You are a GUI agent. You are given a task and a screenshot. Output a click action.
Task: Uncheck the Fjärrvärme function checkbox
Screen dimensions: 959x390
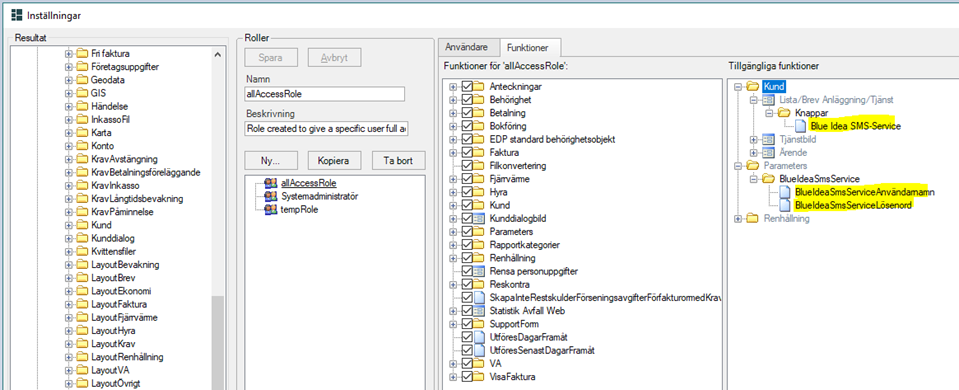467,178
